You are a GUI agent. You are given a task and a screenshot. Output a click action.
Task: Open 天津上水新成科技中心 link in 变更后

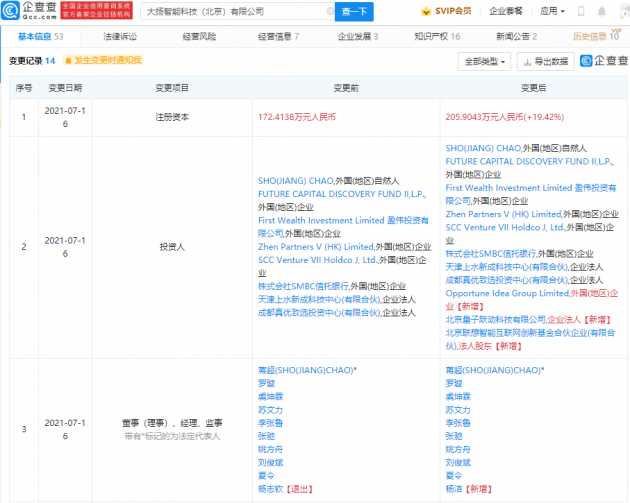point(507,267)
